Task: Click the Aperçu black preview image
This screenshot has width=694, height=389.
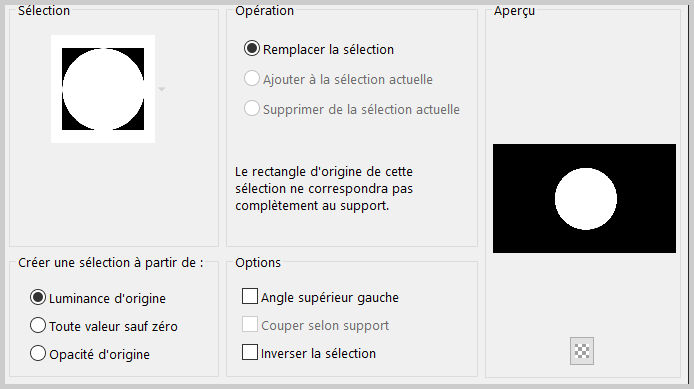Action: 584,198
